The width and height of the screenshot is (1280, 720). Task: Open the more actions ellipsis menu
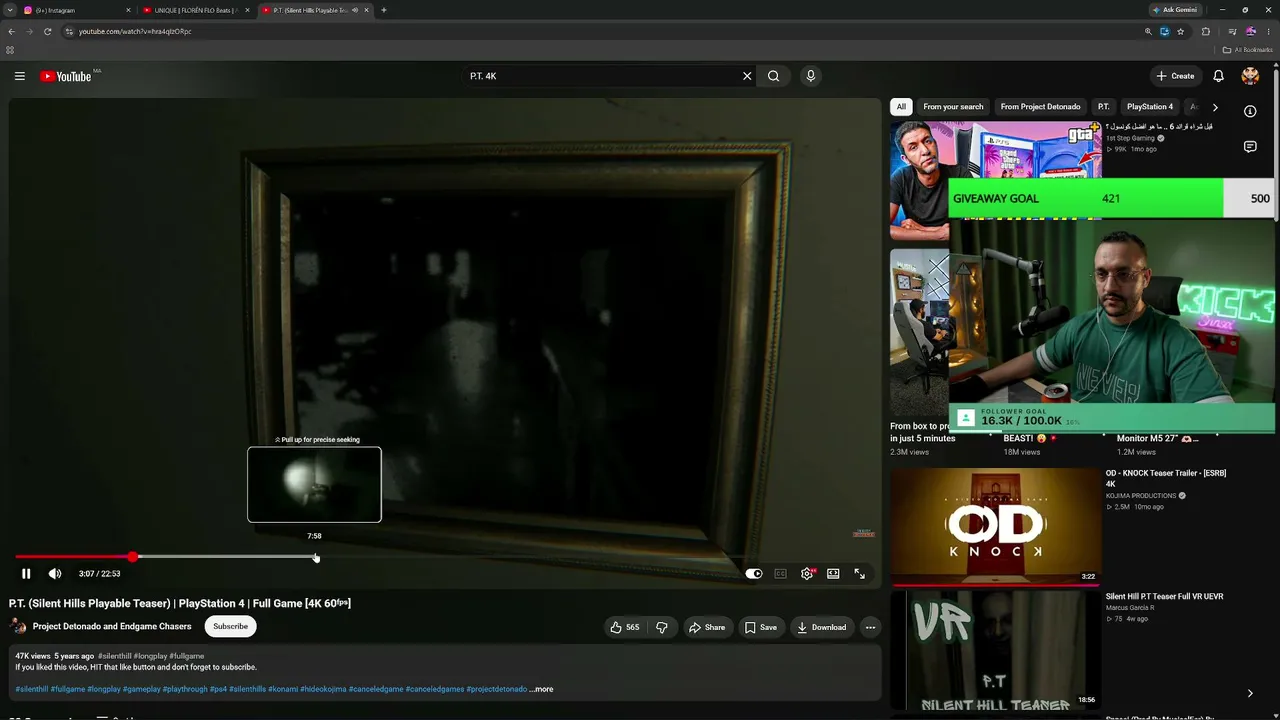(x=870, y=627)
